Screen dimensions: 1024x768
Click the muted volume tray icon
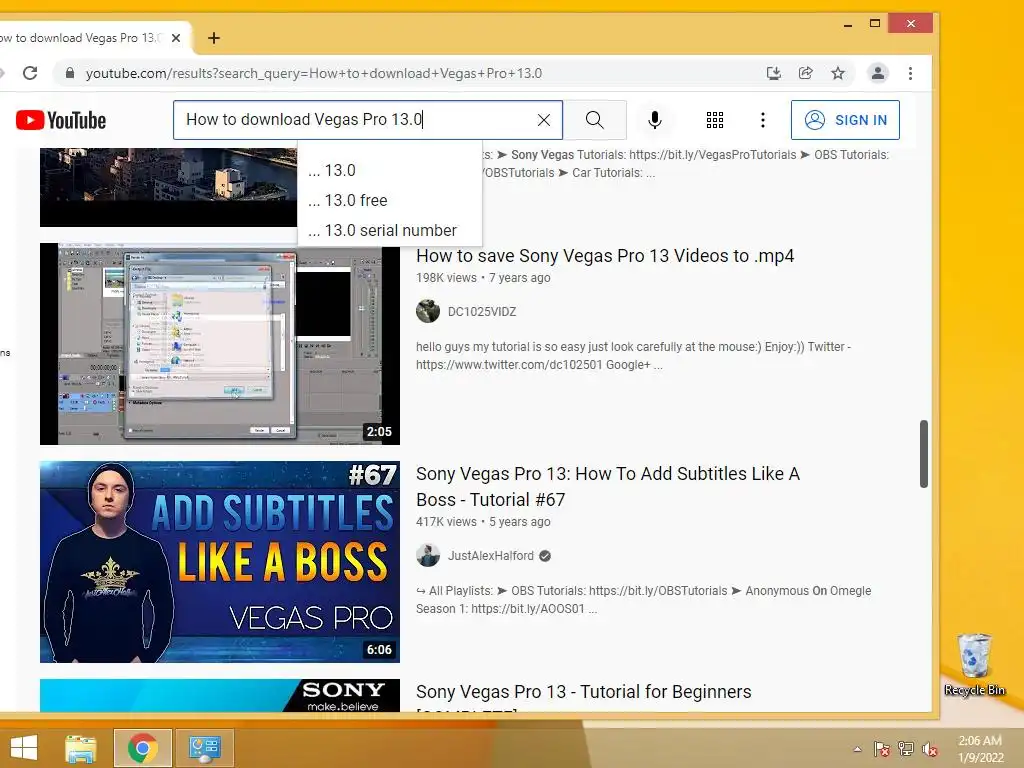[x=930, y=749]
